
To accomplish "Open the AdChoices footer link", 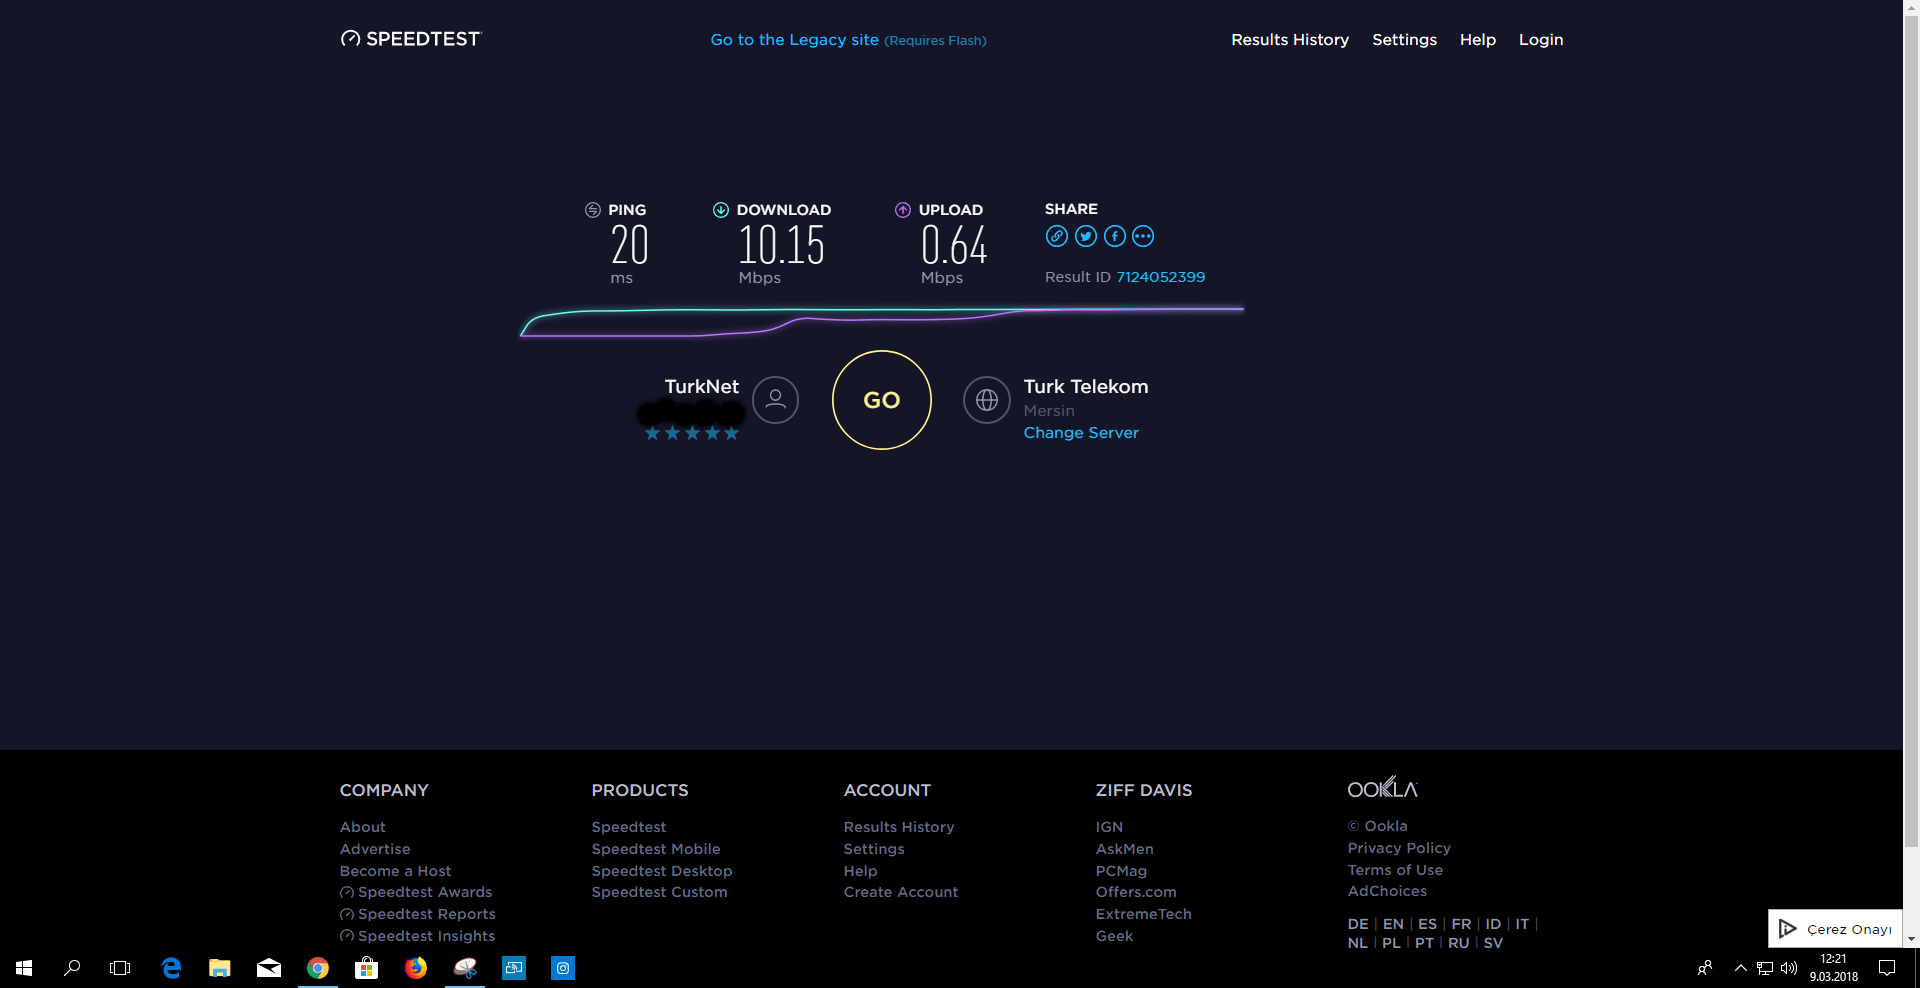I will [x=1388, y=891].
